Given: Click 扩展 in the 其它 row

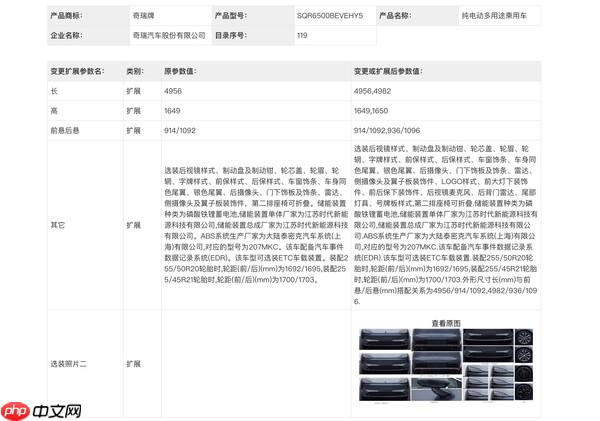Looking at the screenshot, I should coord(134,225).
